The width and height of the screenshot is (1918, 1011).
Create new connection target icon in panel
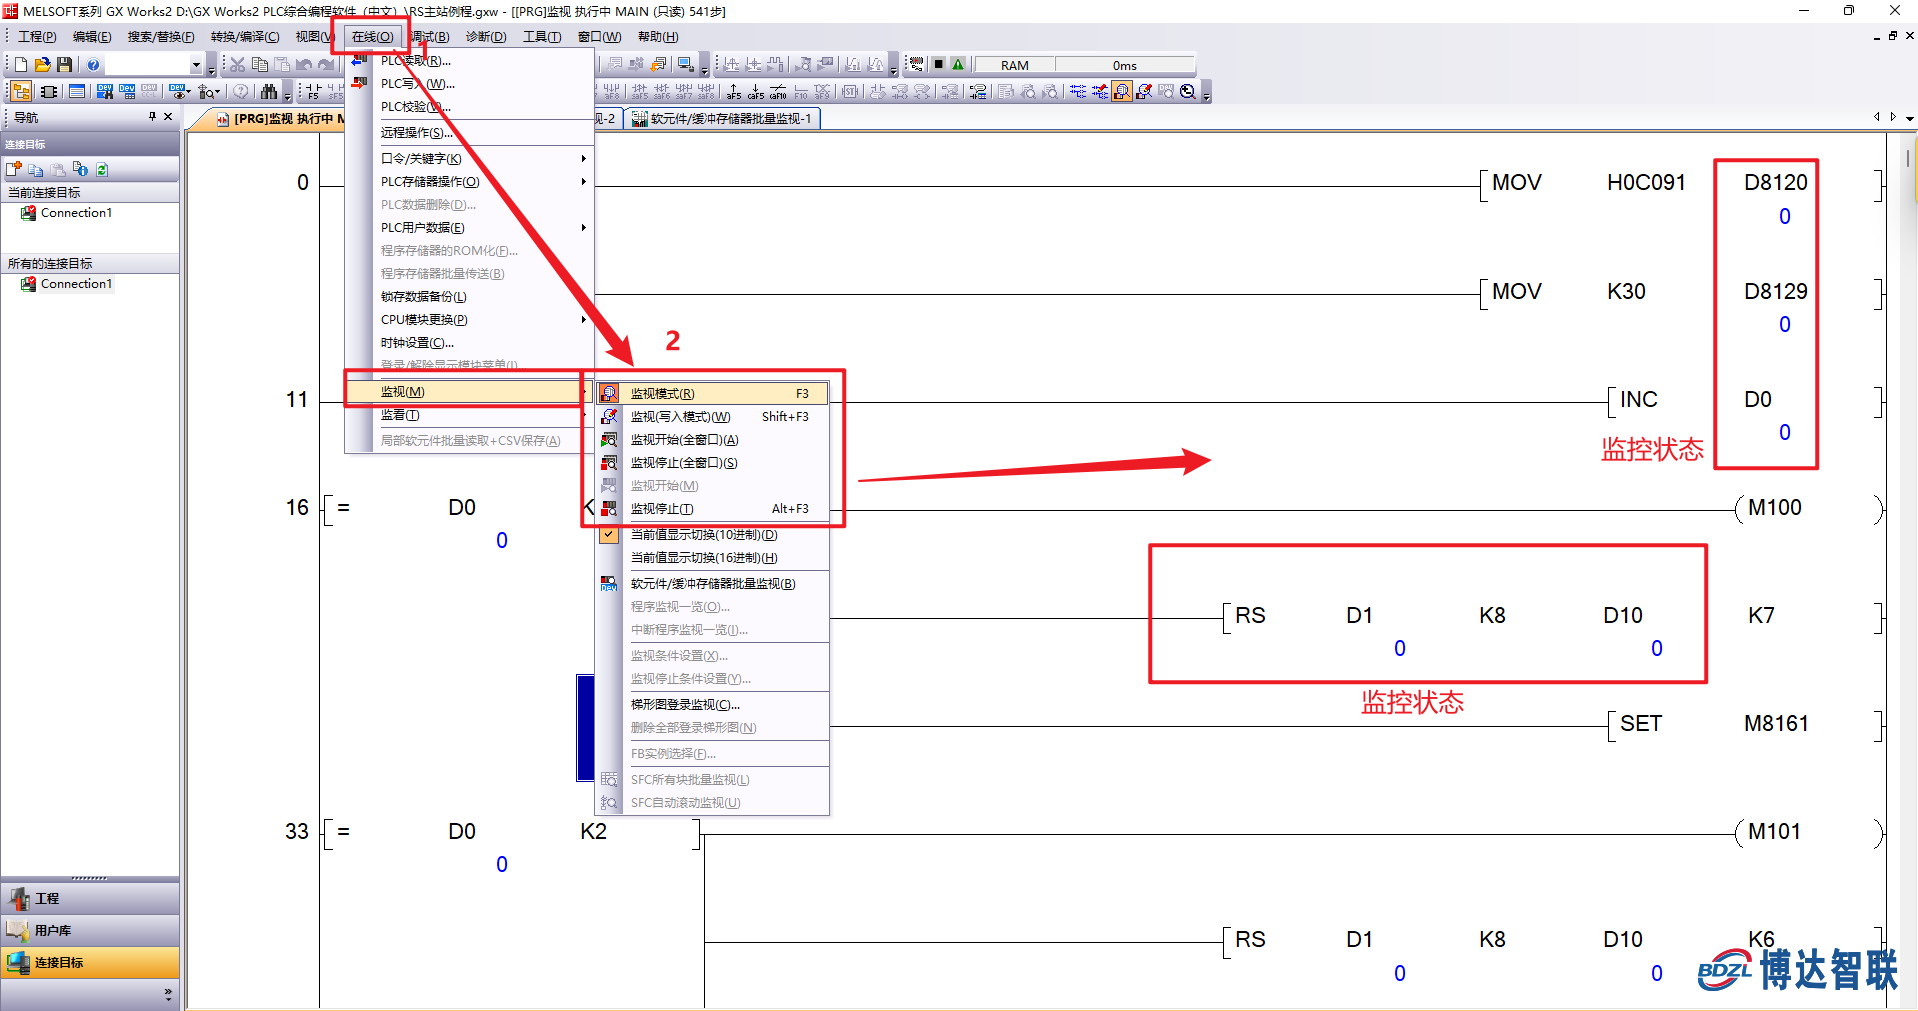(14, 170)
